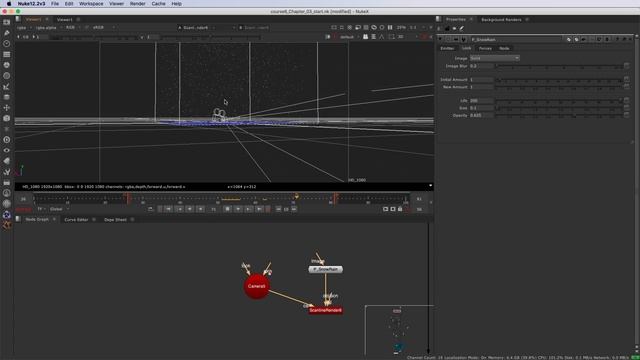Image resolution: width=640 pixels, height=360 pixels.
Task: Open the Color nodes toolbar icon
Action: pyautogui.click(x=7, y=65)
